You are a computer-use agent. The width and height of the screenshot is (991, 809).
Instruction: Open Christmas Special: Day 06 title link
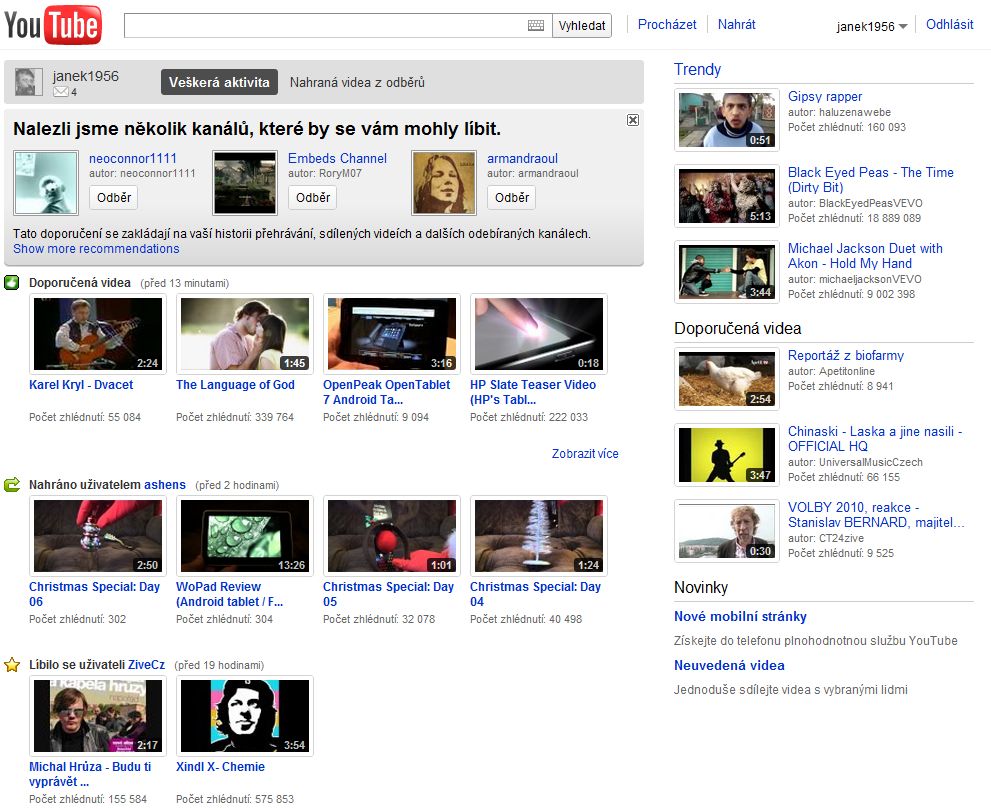tap(94, 594)
